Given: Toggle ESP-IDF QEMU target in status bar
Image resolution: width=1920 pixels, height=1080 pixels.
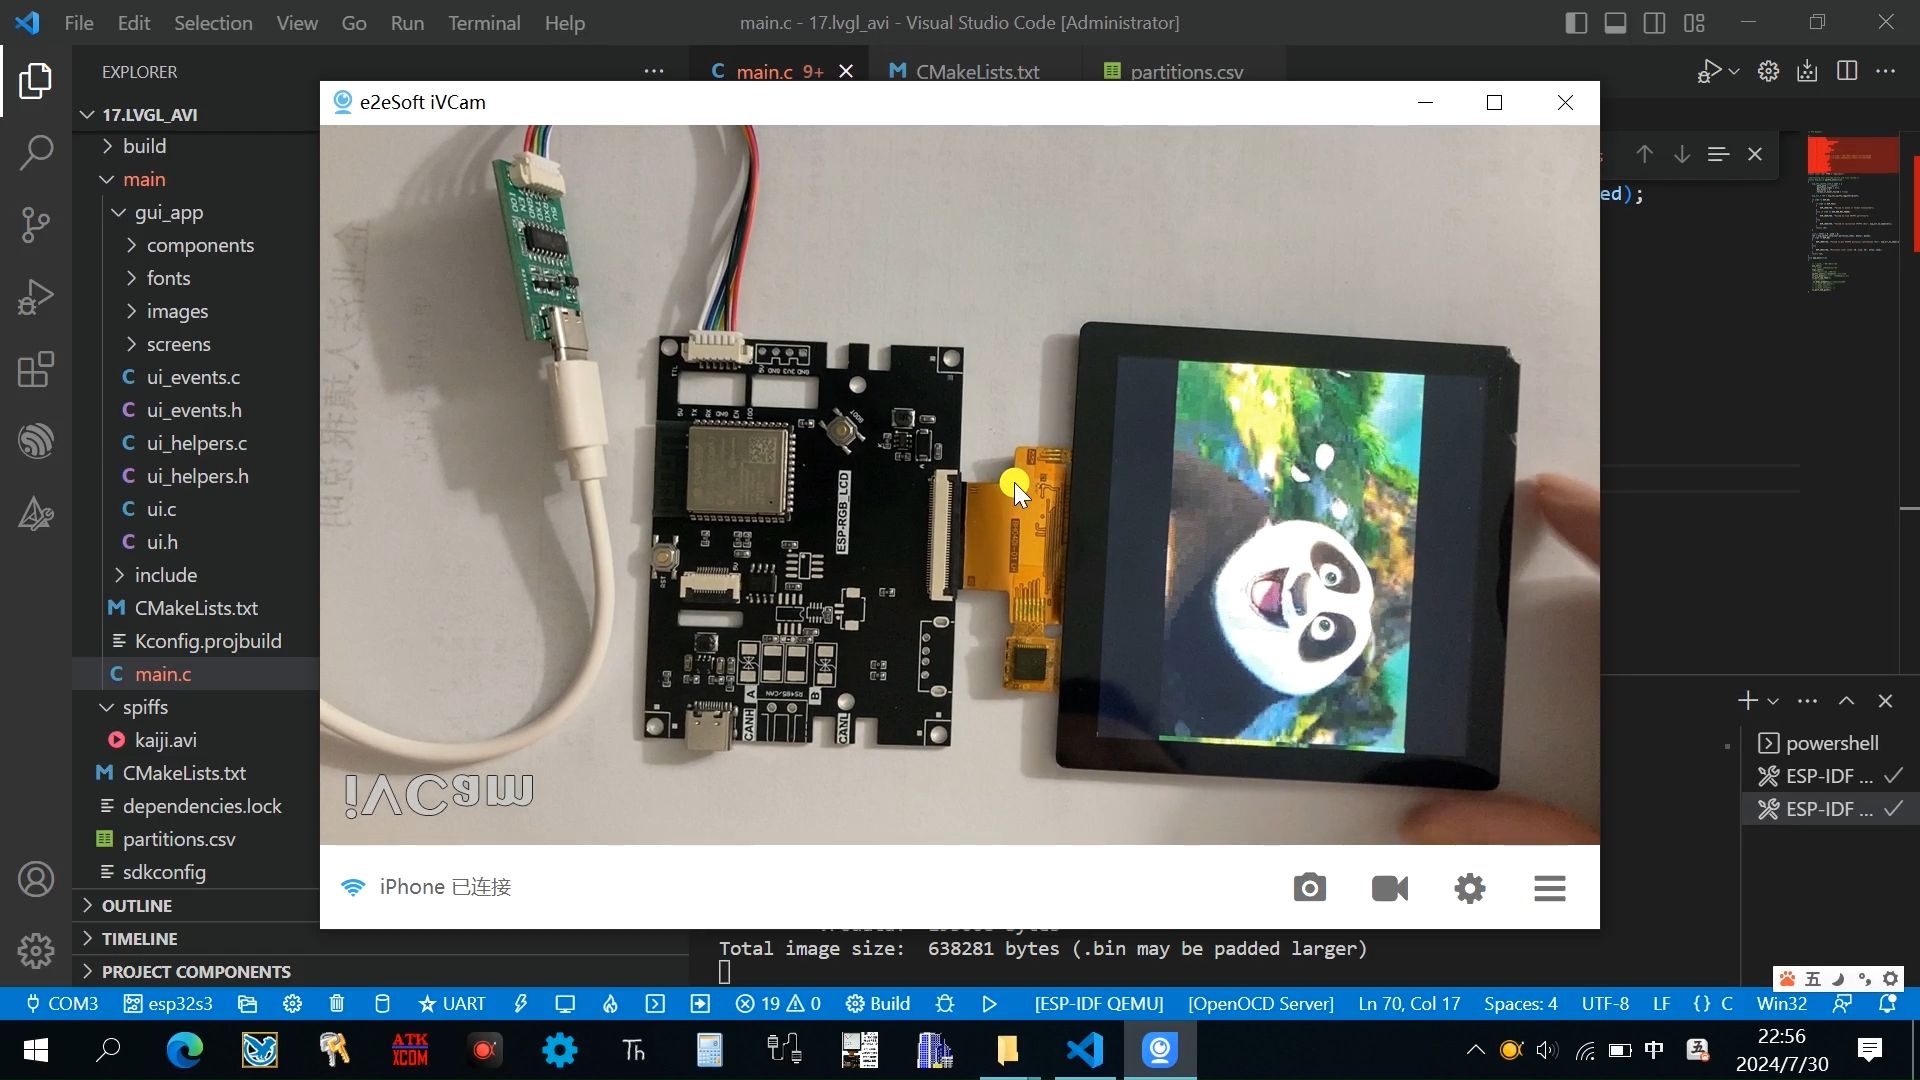Looking at the screenshot, I should tap(1100, 1004).
